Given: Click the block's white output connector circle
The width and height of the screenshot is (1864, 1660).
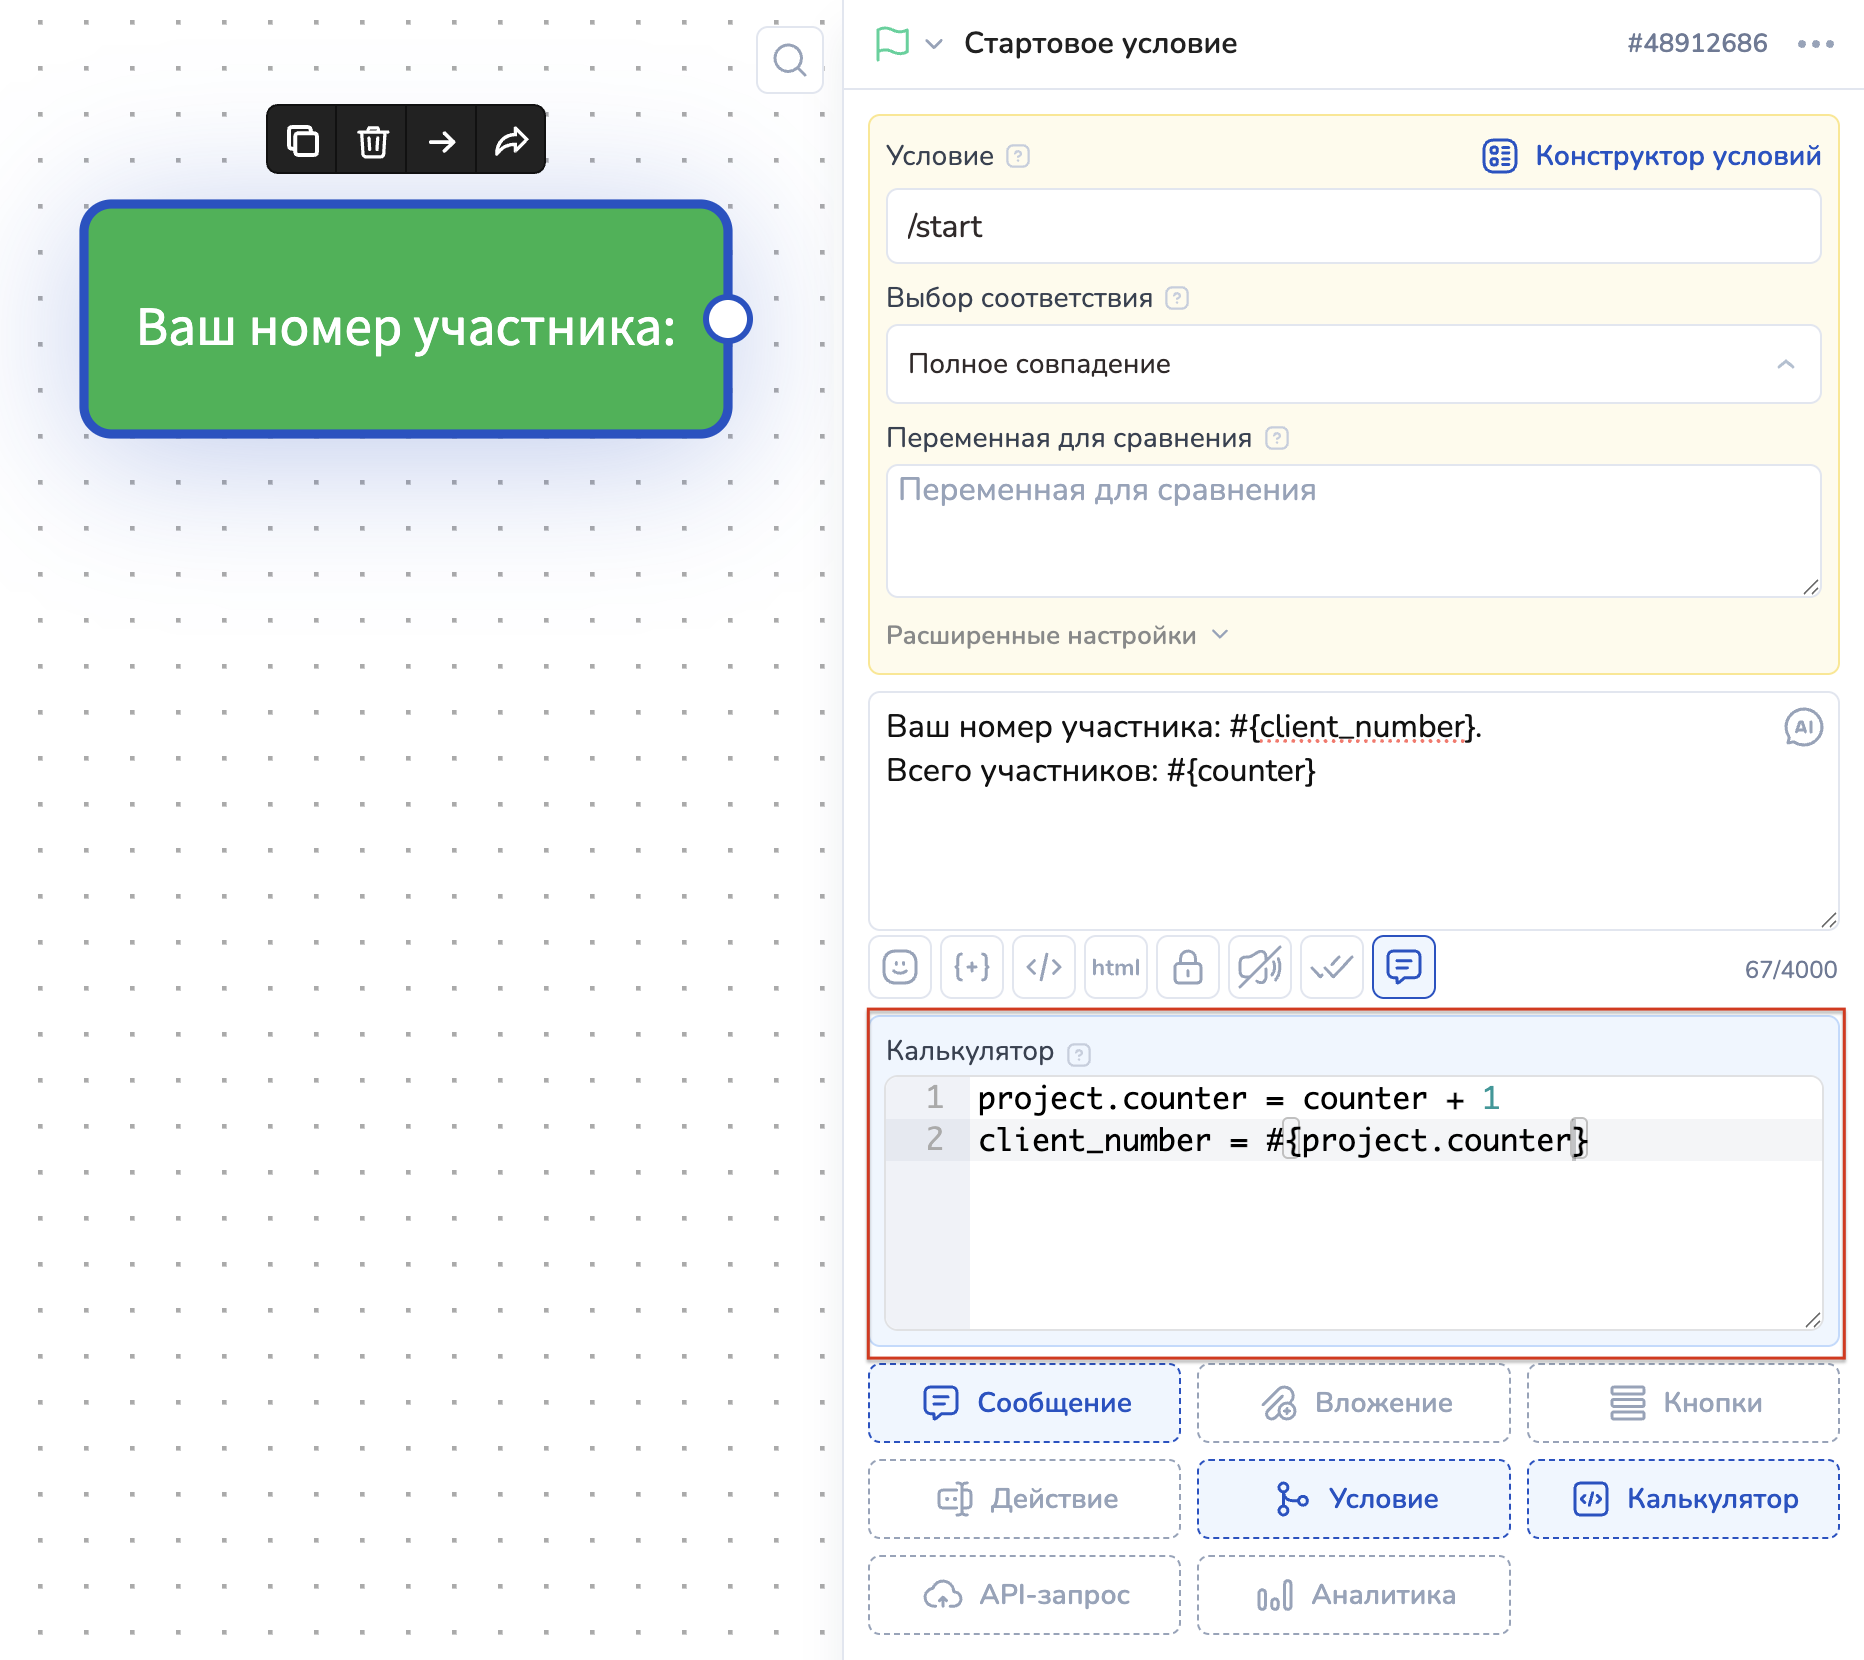Looking at the screenshot, I should [x=728, y=319].
